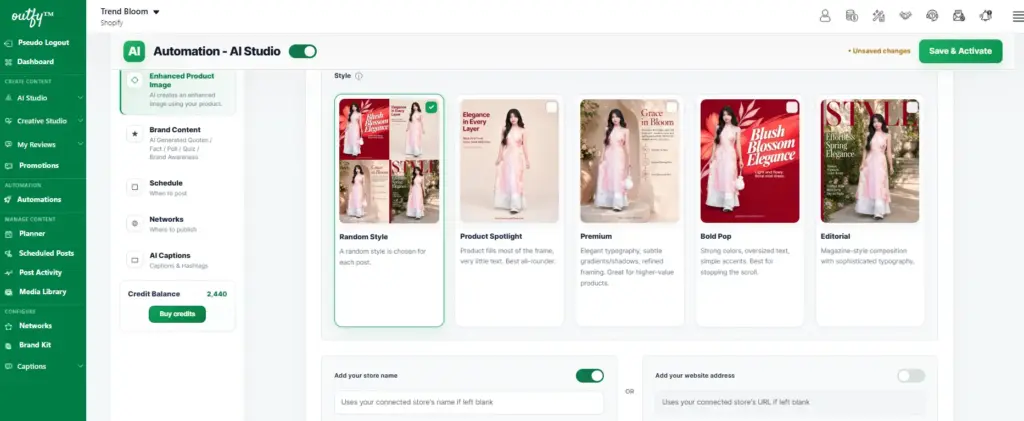Click the Promotions sidebar icon

pos(8,166)
